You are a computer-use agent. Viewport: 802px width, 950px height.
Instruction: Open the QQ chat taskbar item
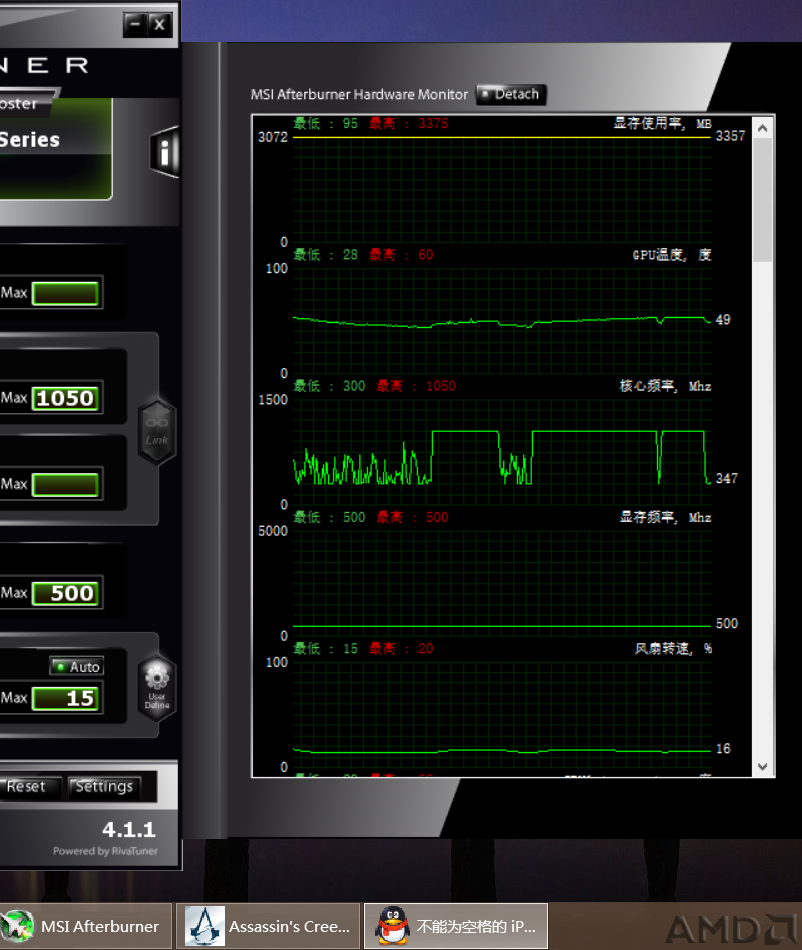point(456,926)
